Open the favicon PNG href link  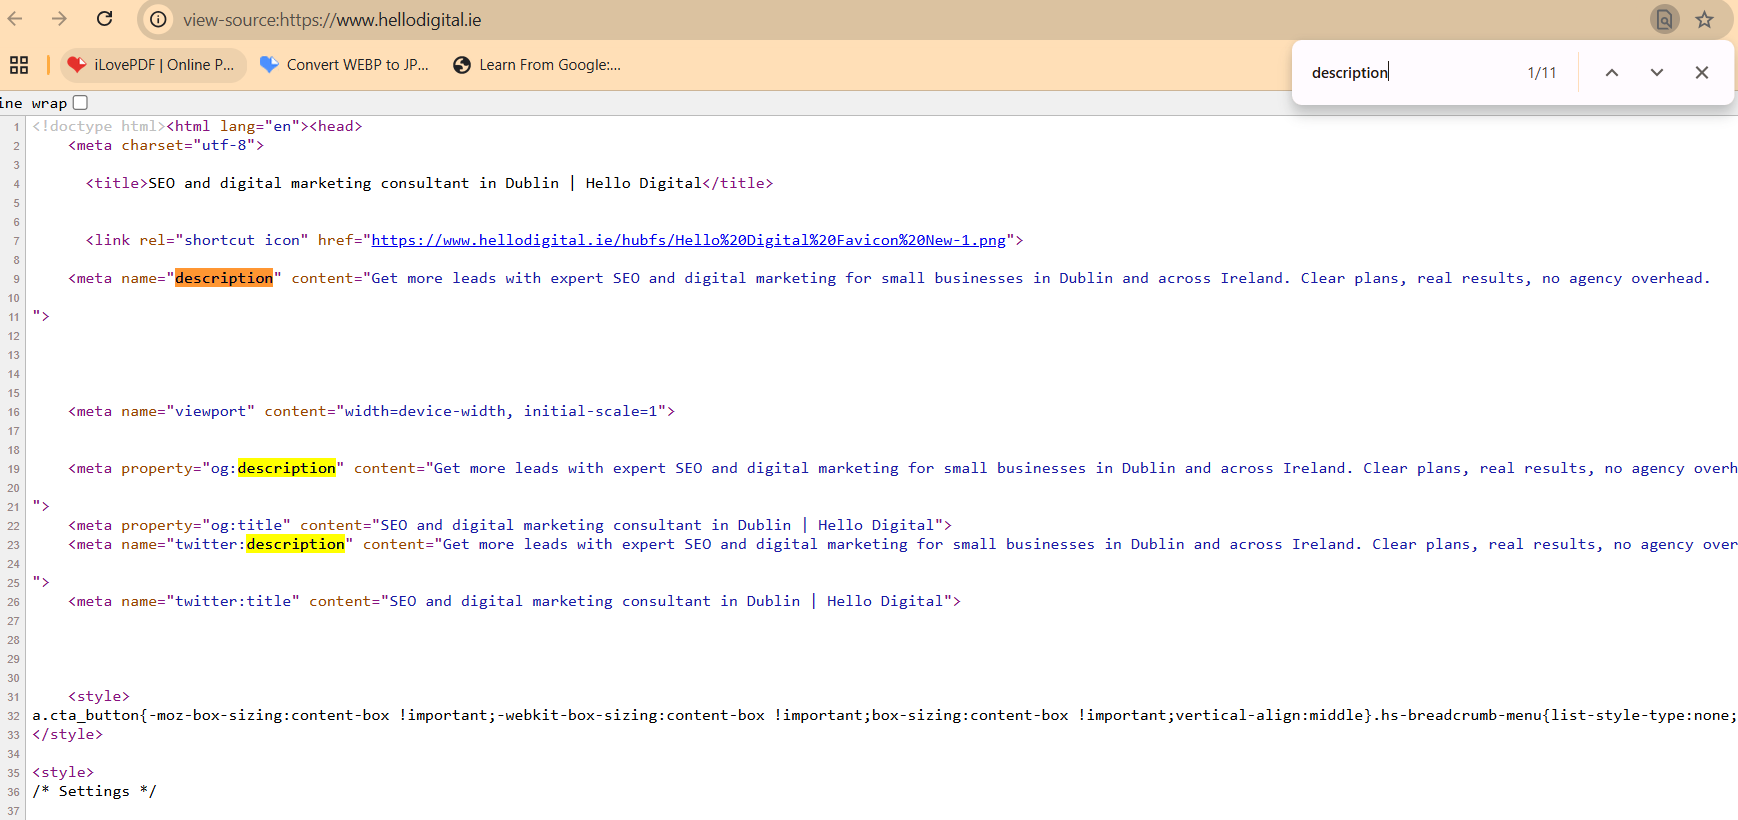pos(688,240)
